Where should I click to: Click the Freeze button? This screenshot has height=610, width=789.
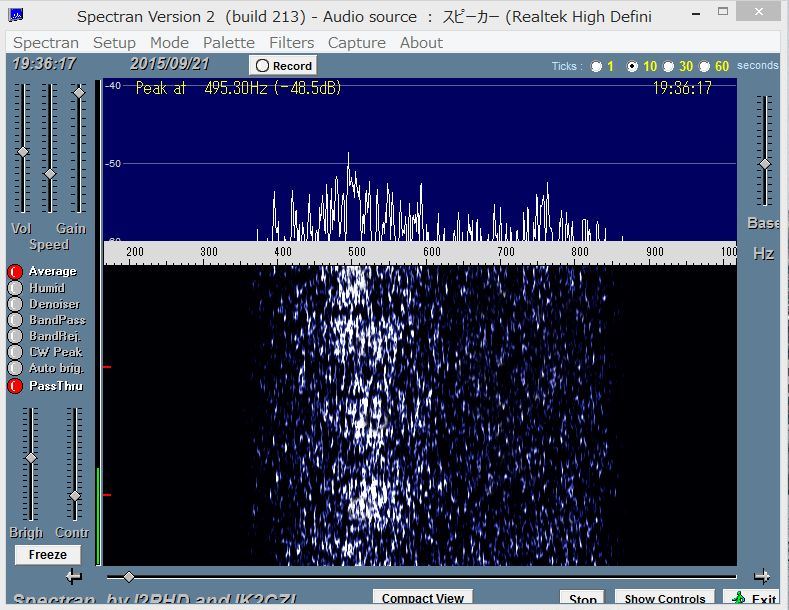click(x=47, y=555)
